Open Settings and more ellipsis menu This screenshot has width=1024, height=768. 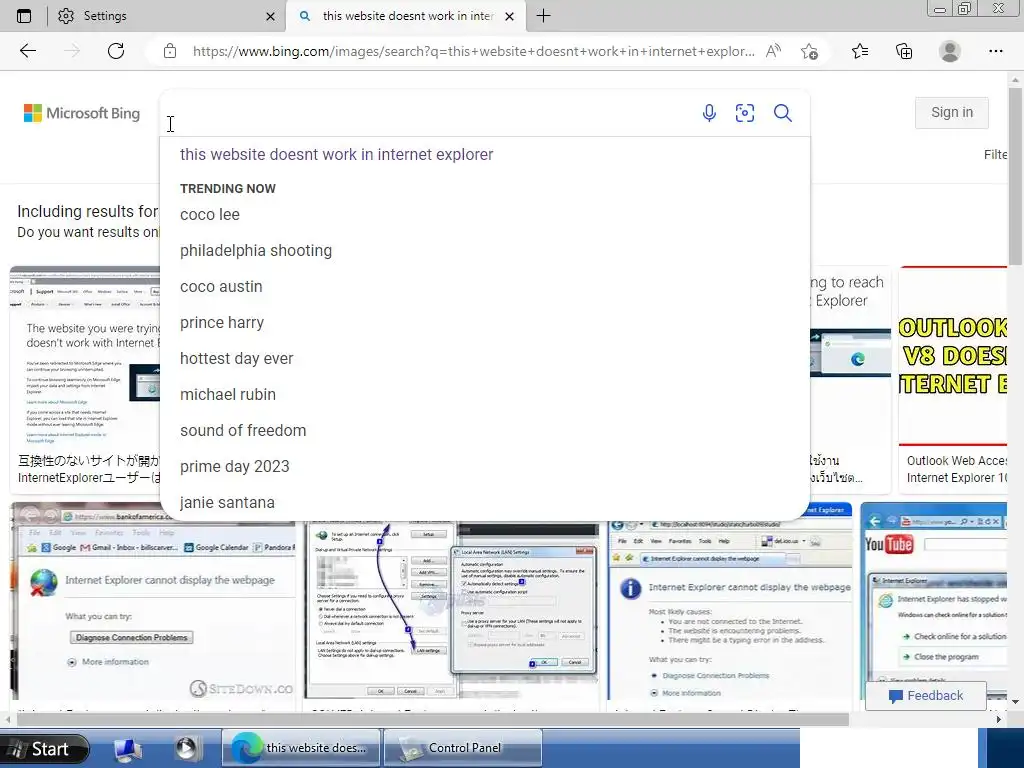pos(995,51)
